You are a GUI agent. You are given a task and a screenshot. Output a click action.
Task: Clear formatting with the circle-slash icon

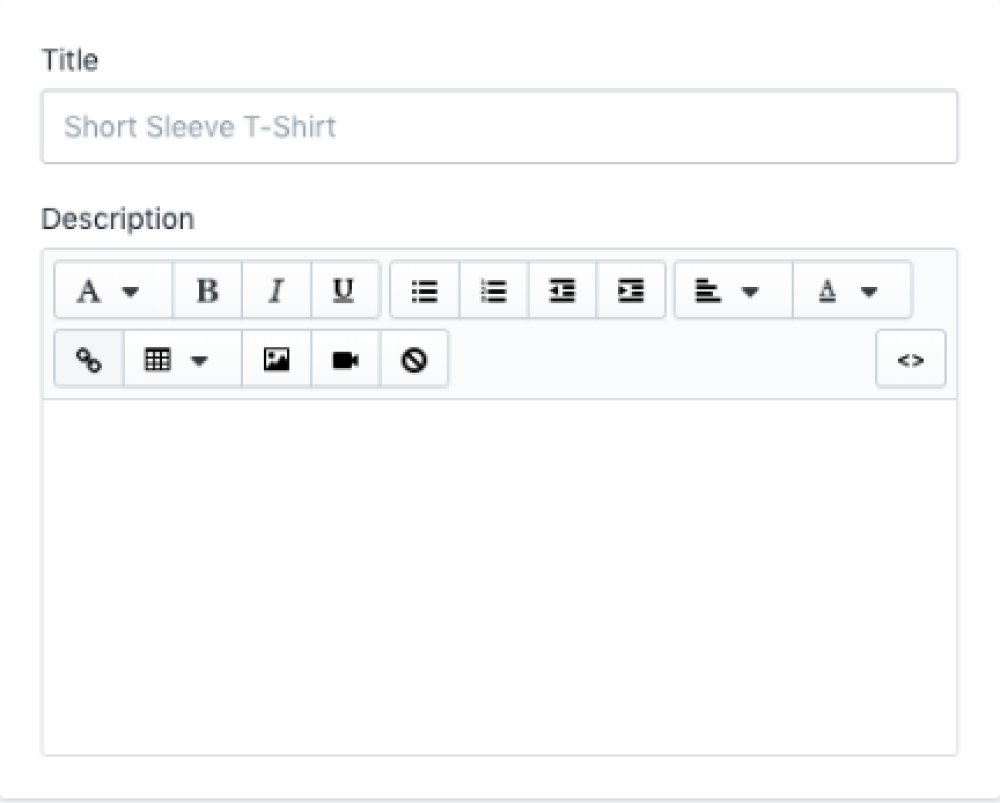pos(414,359)
